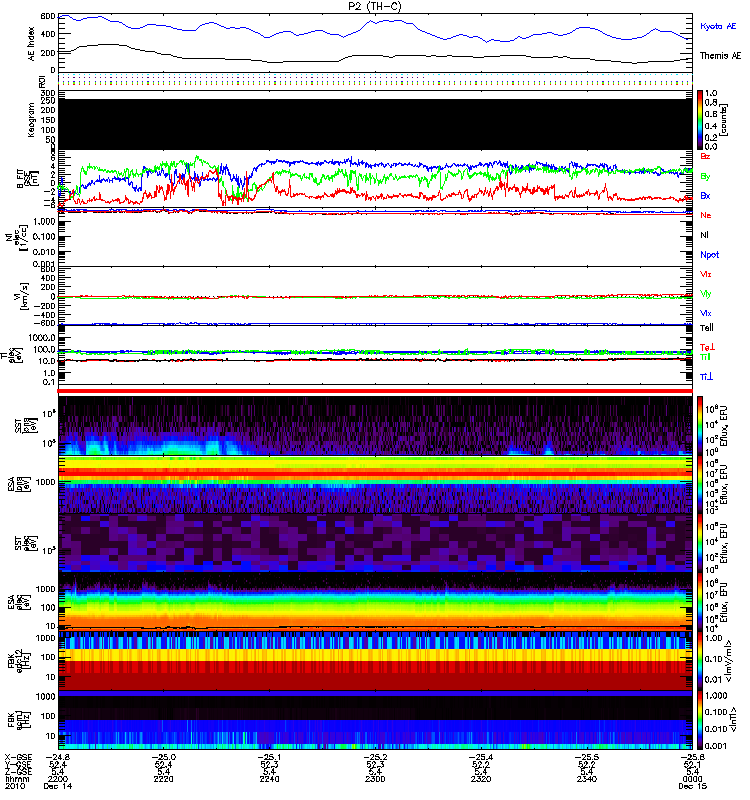Viewport: 750px width, 800px height.
Task: Click the Dec 14 date label
Action: [x=58, y=786]
